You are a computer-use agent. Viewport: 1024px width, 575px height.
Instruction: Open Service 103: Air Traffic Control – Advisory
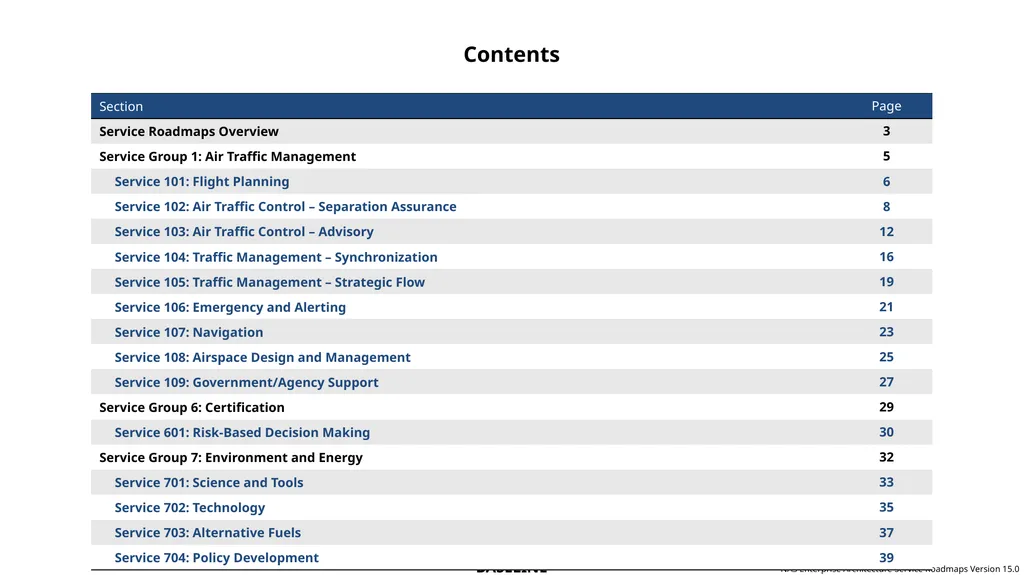[244, 231]
